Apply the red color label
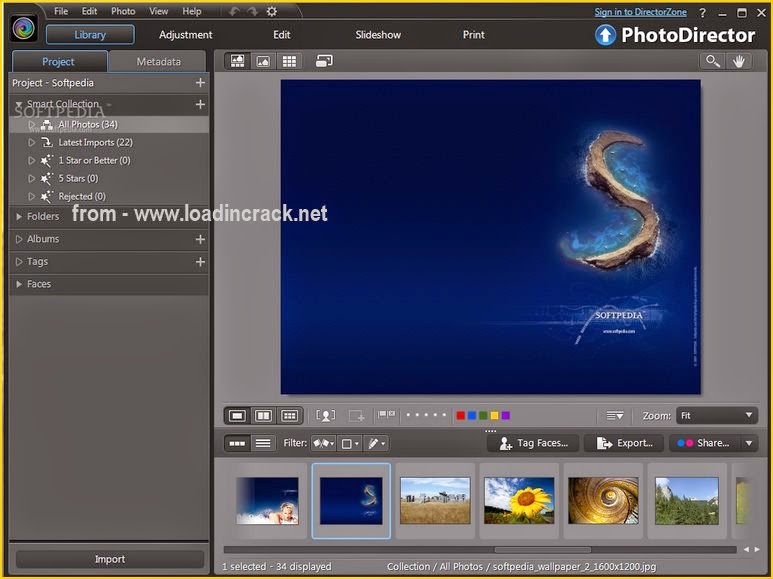This screenshot has width=773, height=579. tap(460, 415)
